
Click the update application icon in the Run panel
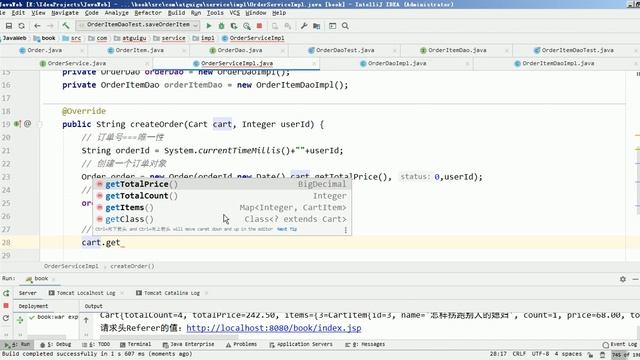tap(6, 318)
